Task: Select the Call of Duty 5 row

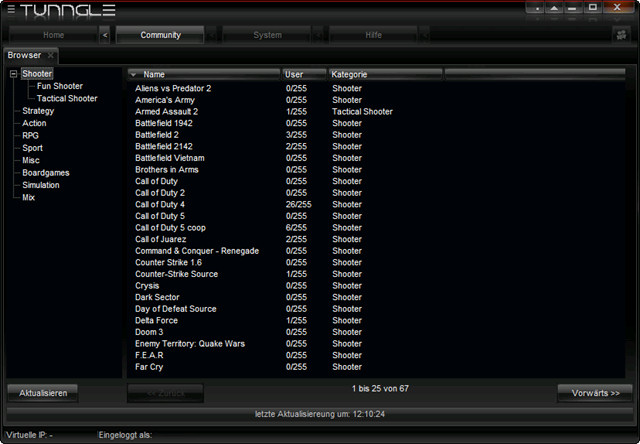Action: (x=376, y=216)
